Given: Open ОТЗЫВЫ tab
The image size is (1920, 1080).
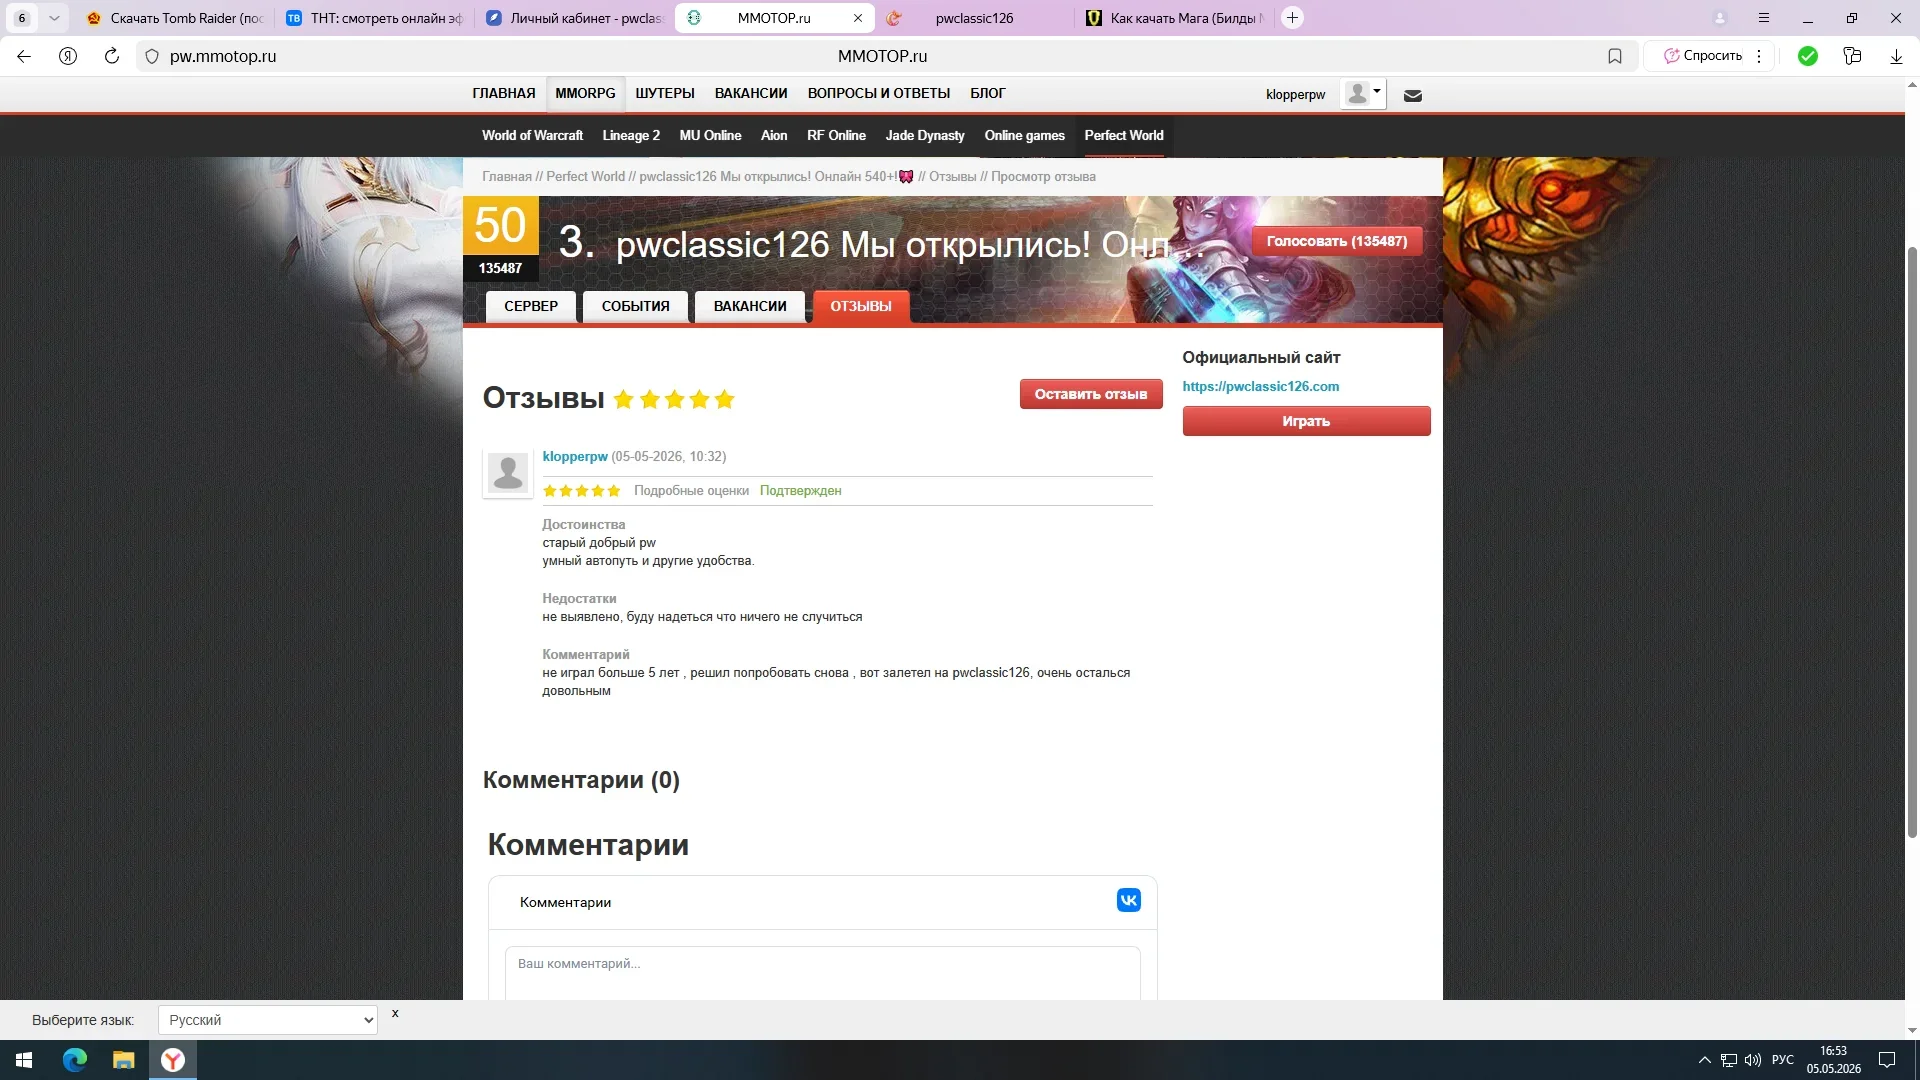Looking at the screenshot, I should tap(861, 306).
